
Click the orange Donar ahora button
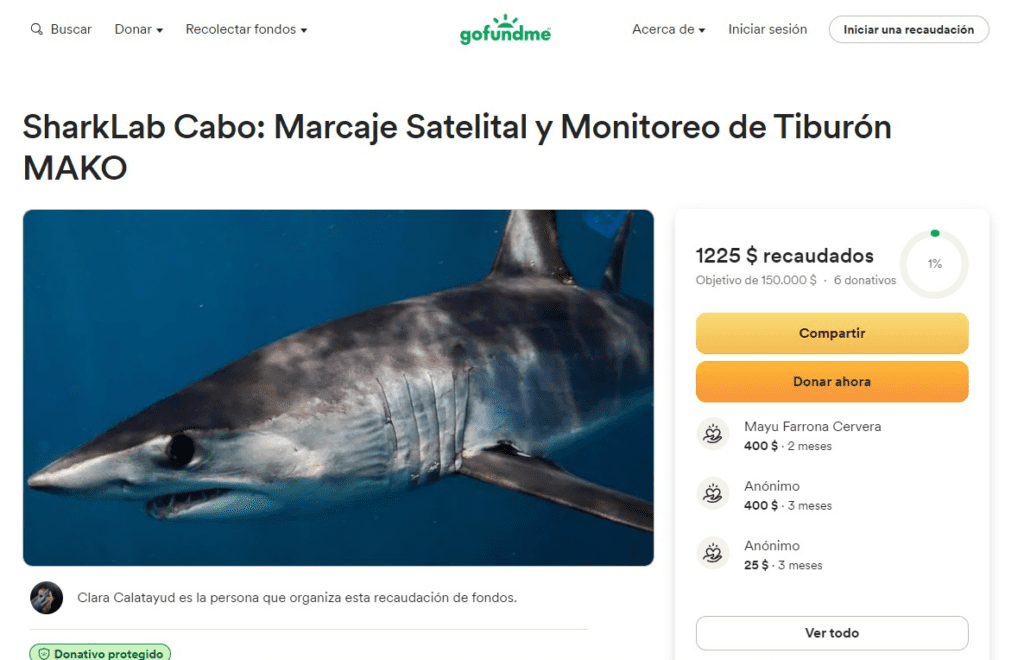click(832, 381)
